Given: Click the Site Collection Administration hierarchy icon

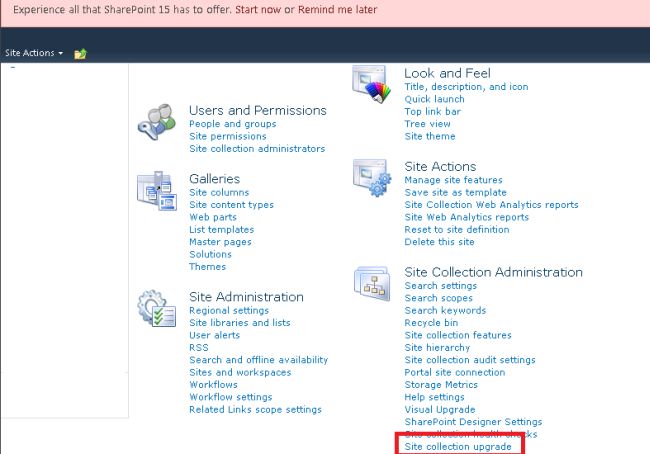Looking at the screenshot, I should pos(372,284).
